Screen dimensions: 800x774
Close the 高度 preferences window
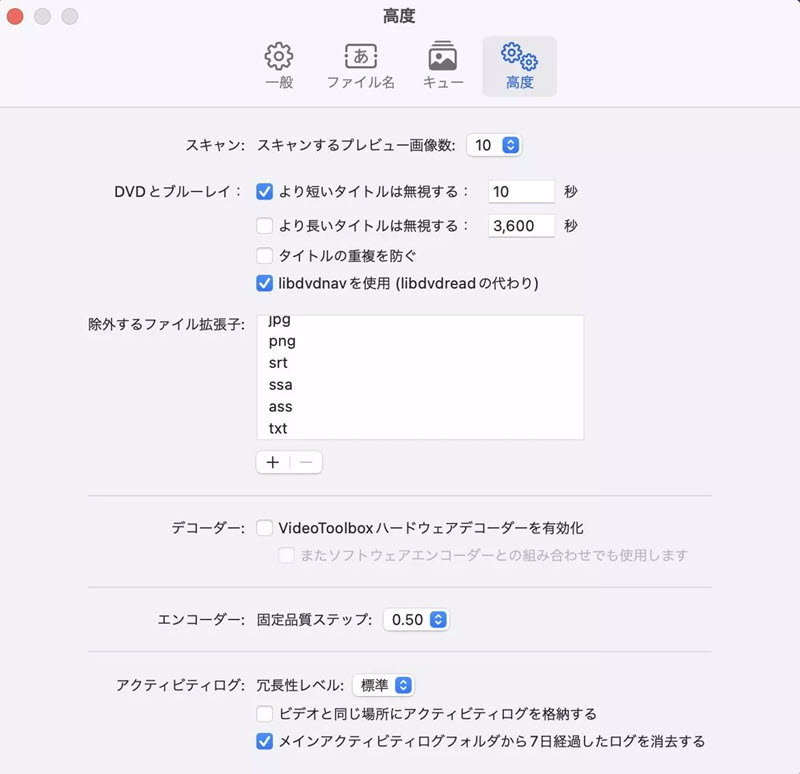(15, 16)
